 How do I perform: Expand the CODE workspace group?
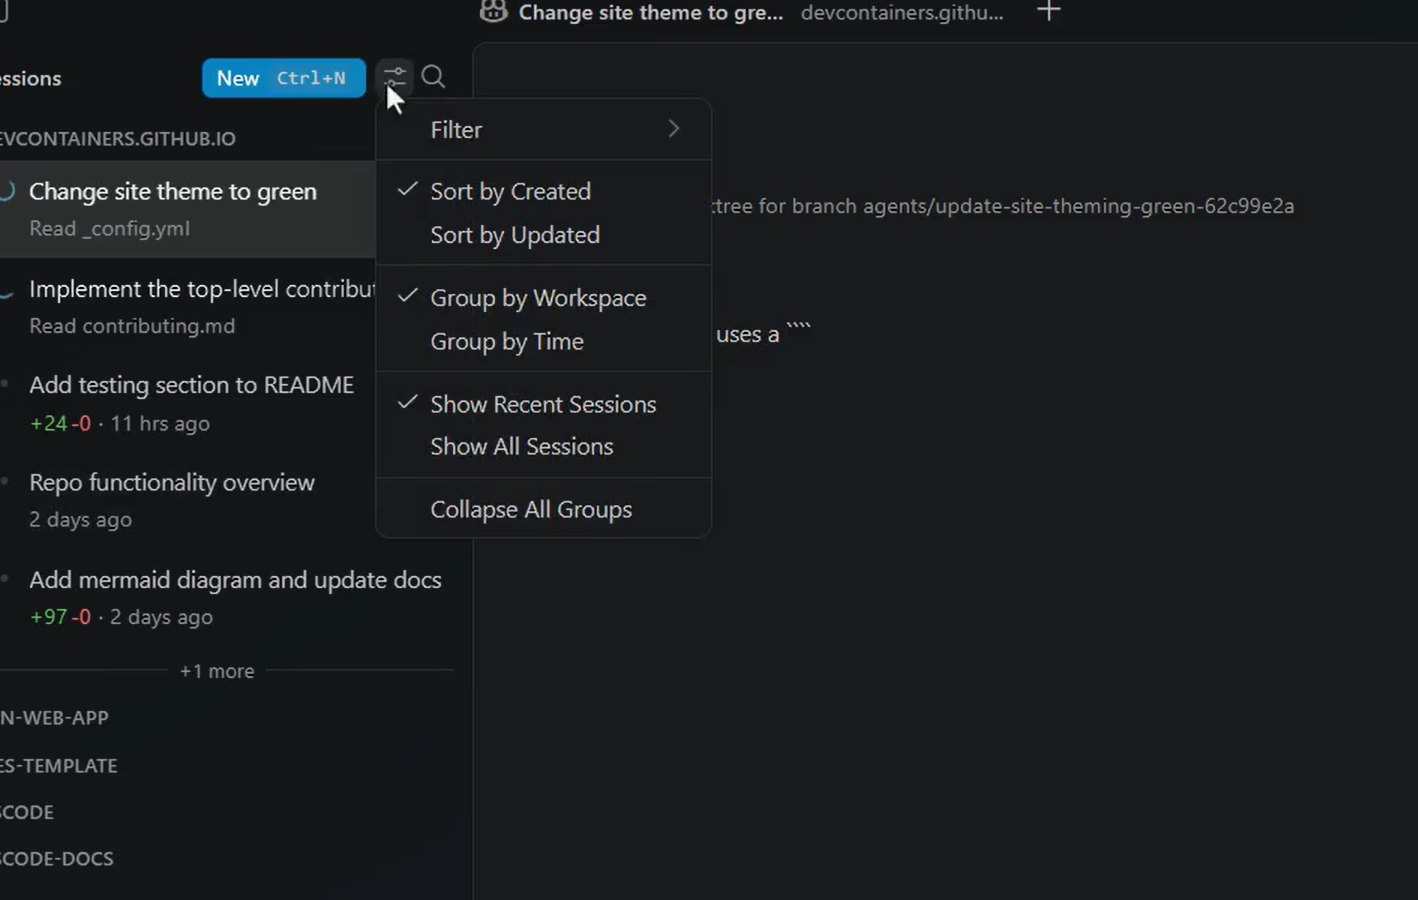point(27,812)
